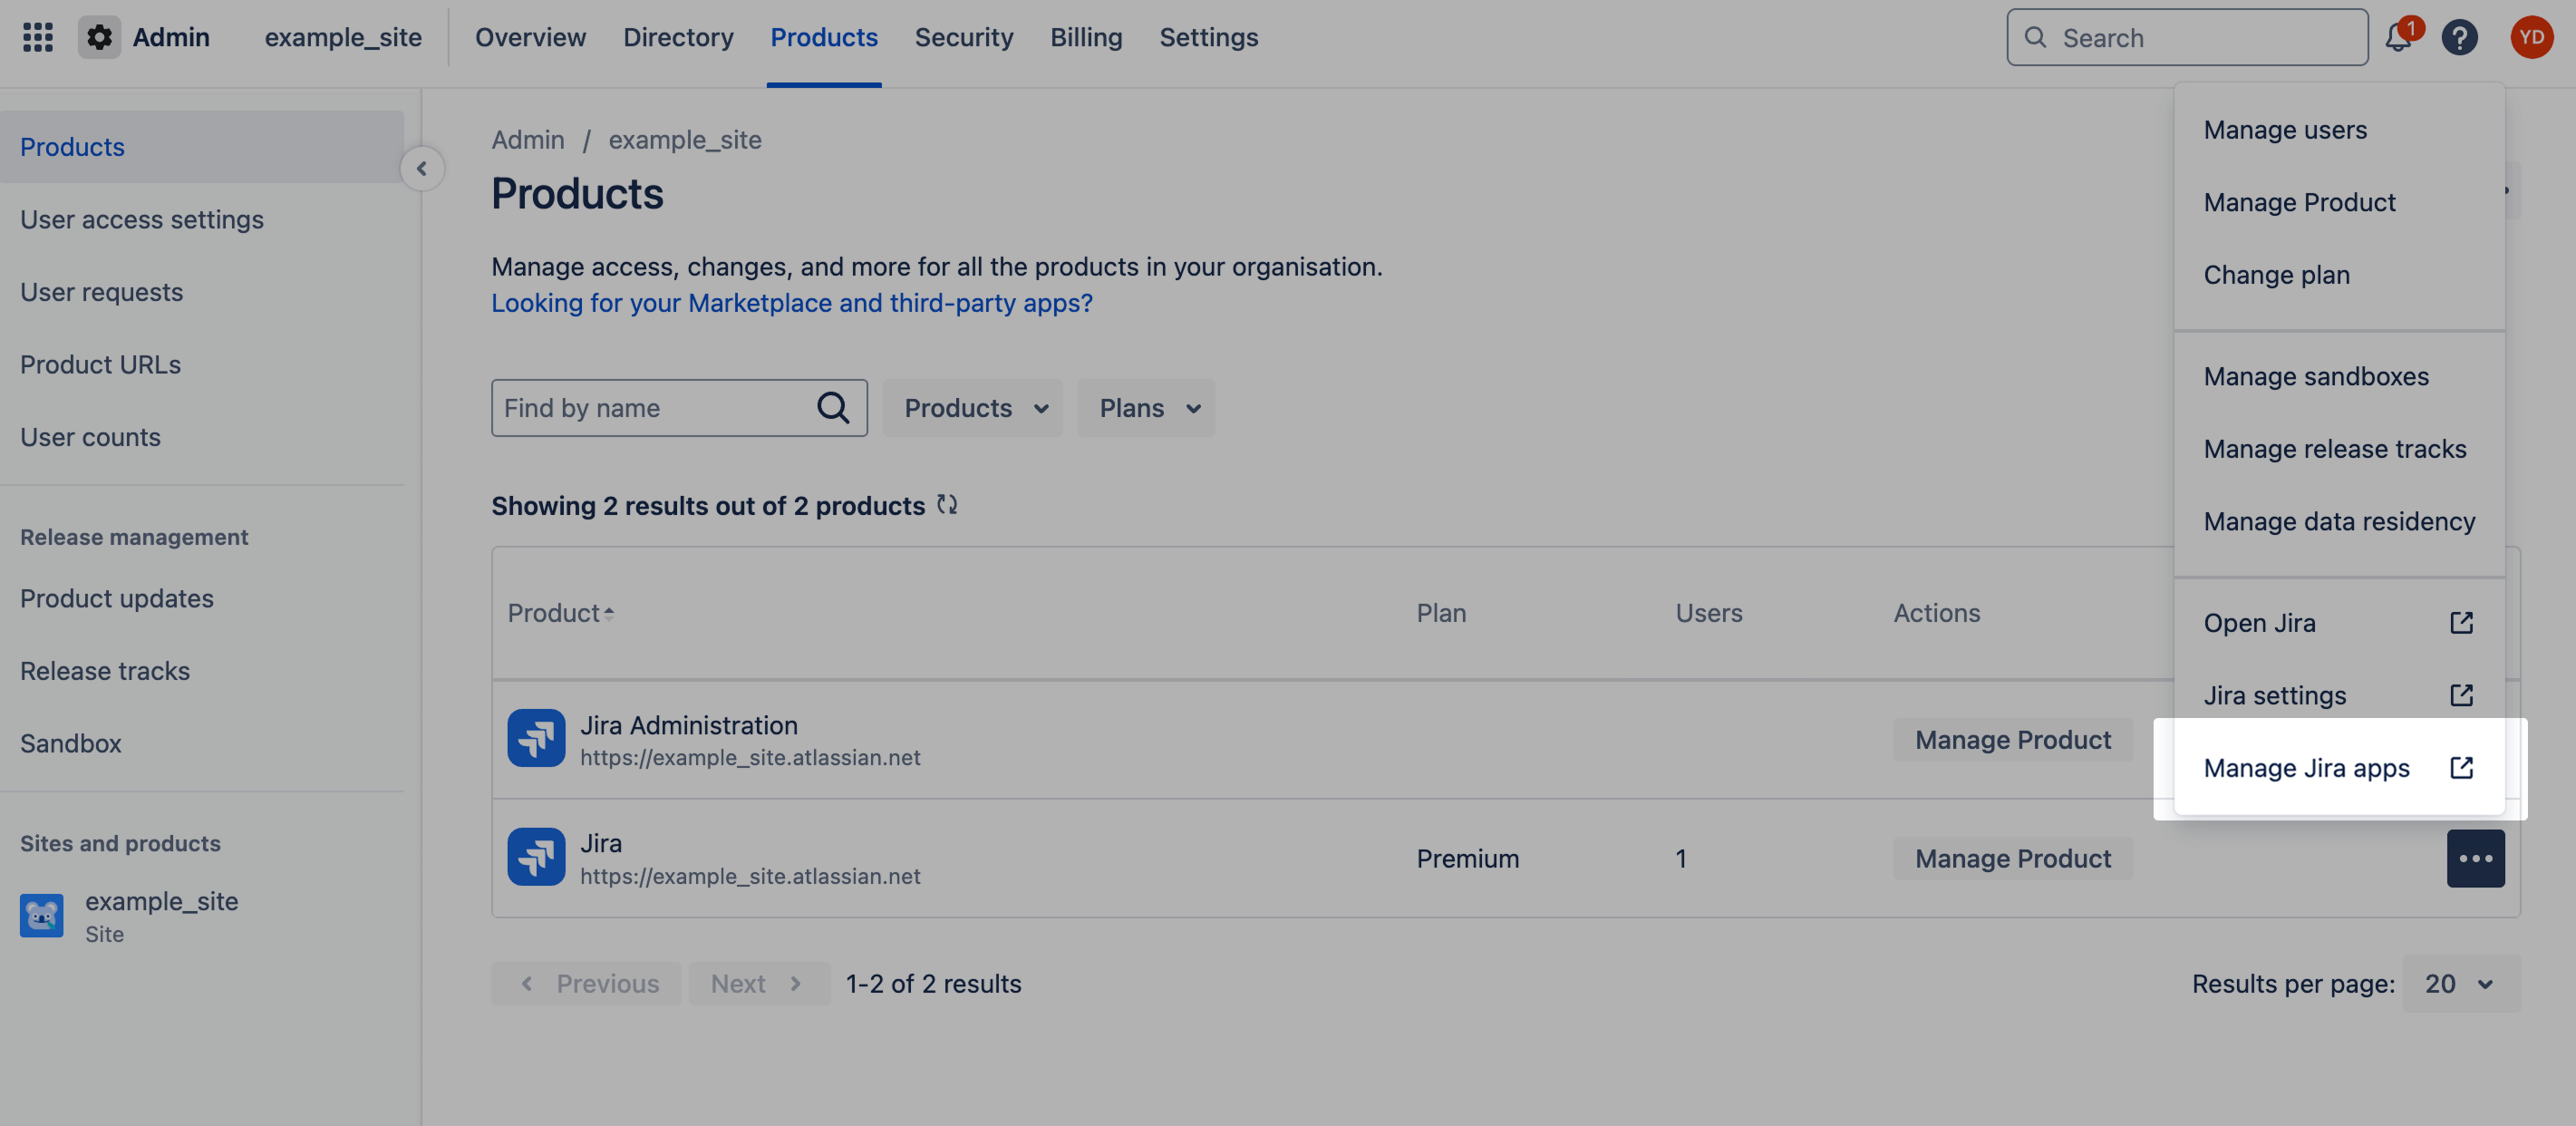The image size is (2576, 1126).
Task: Click the external link icon beside Open Jira
Action: click(2462, 623)
